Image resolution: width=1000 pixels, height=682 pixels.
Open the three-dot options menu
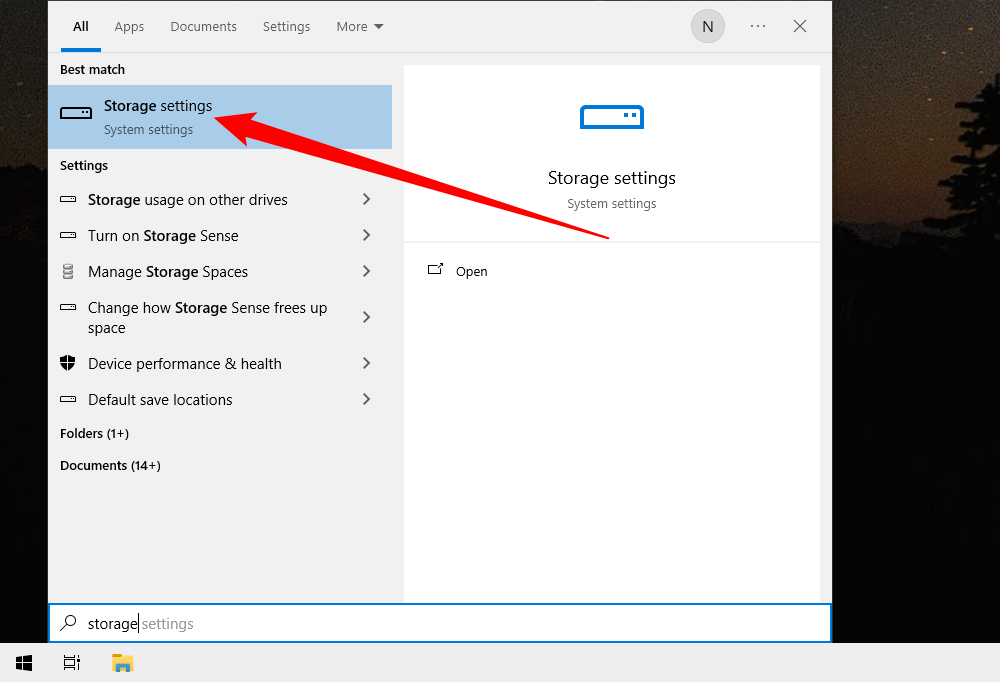[x=757, y=27]
